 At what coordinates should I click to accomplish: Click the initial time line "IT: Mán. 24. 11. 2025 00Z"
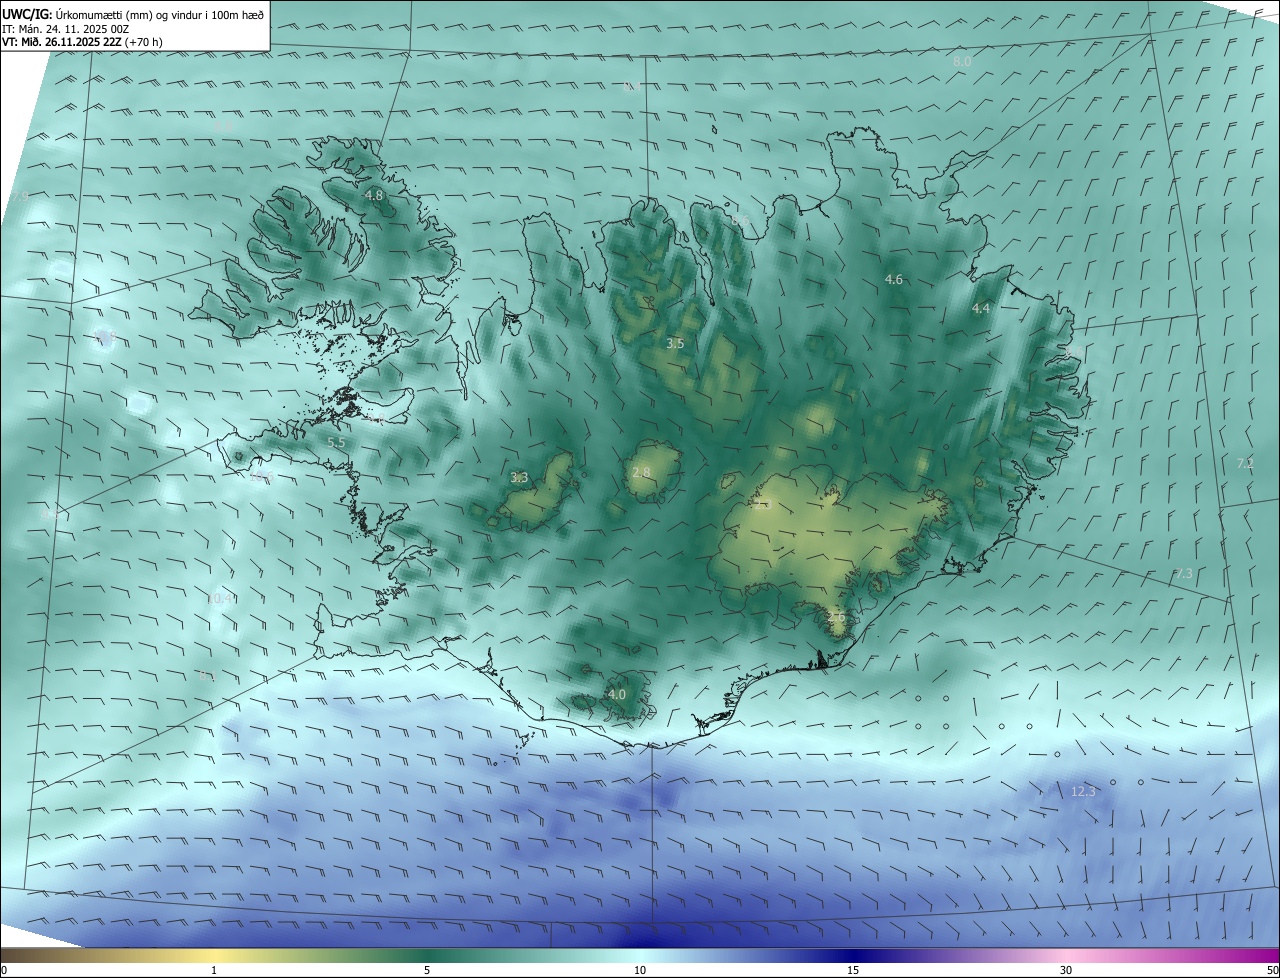click(x=65, y=29)
